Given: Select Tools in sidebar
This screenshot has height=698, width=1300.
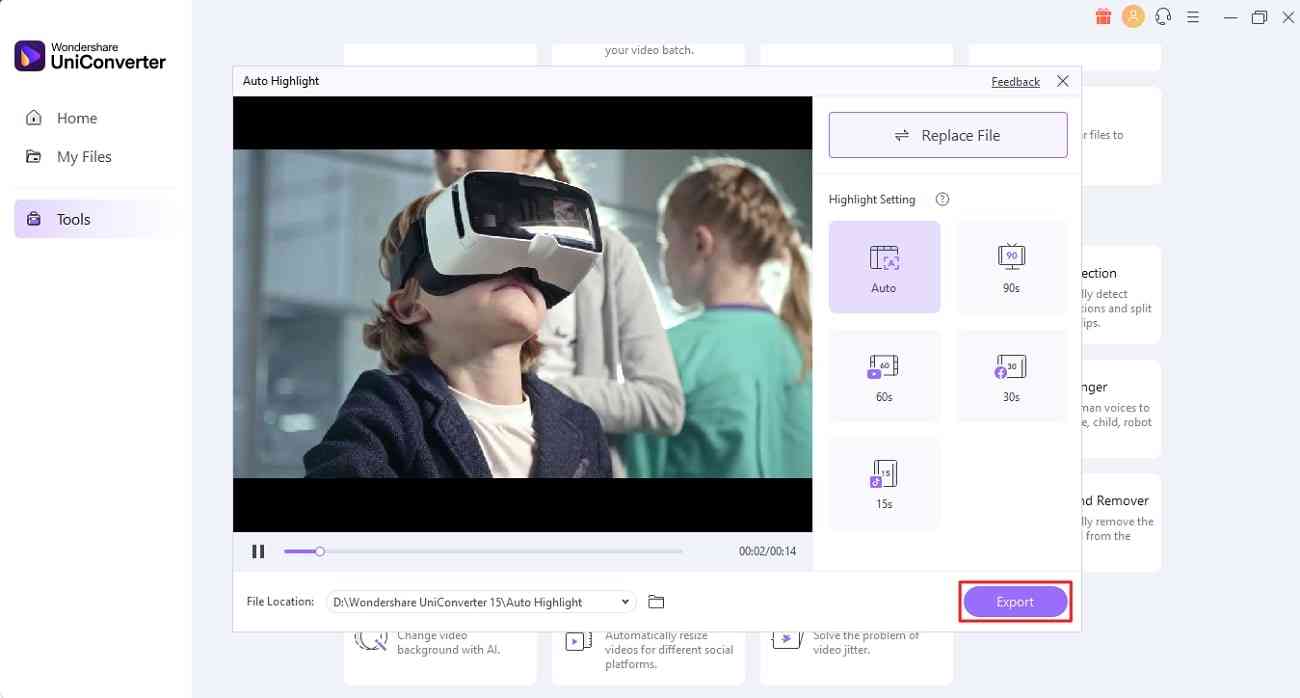Looking at the screenshot, I should point(95,219).
